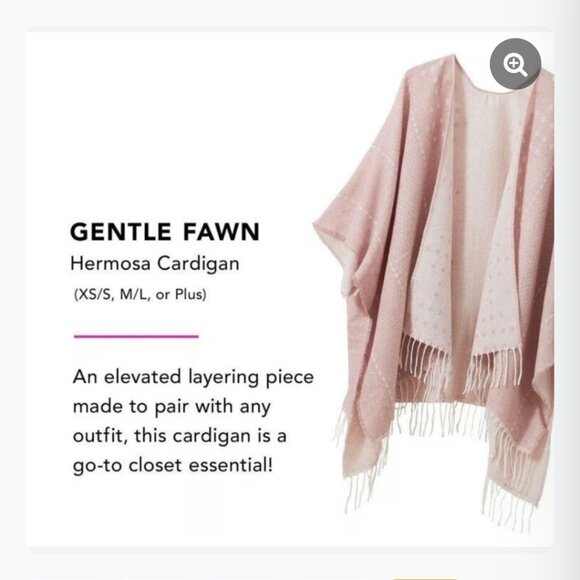This screenshot has height=580, width=580.
Task: Click the M/L size text
Action: [135, 295]
